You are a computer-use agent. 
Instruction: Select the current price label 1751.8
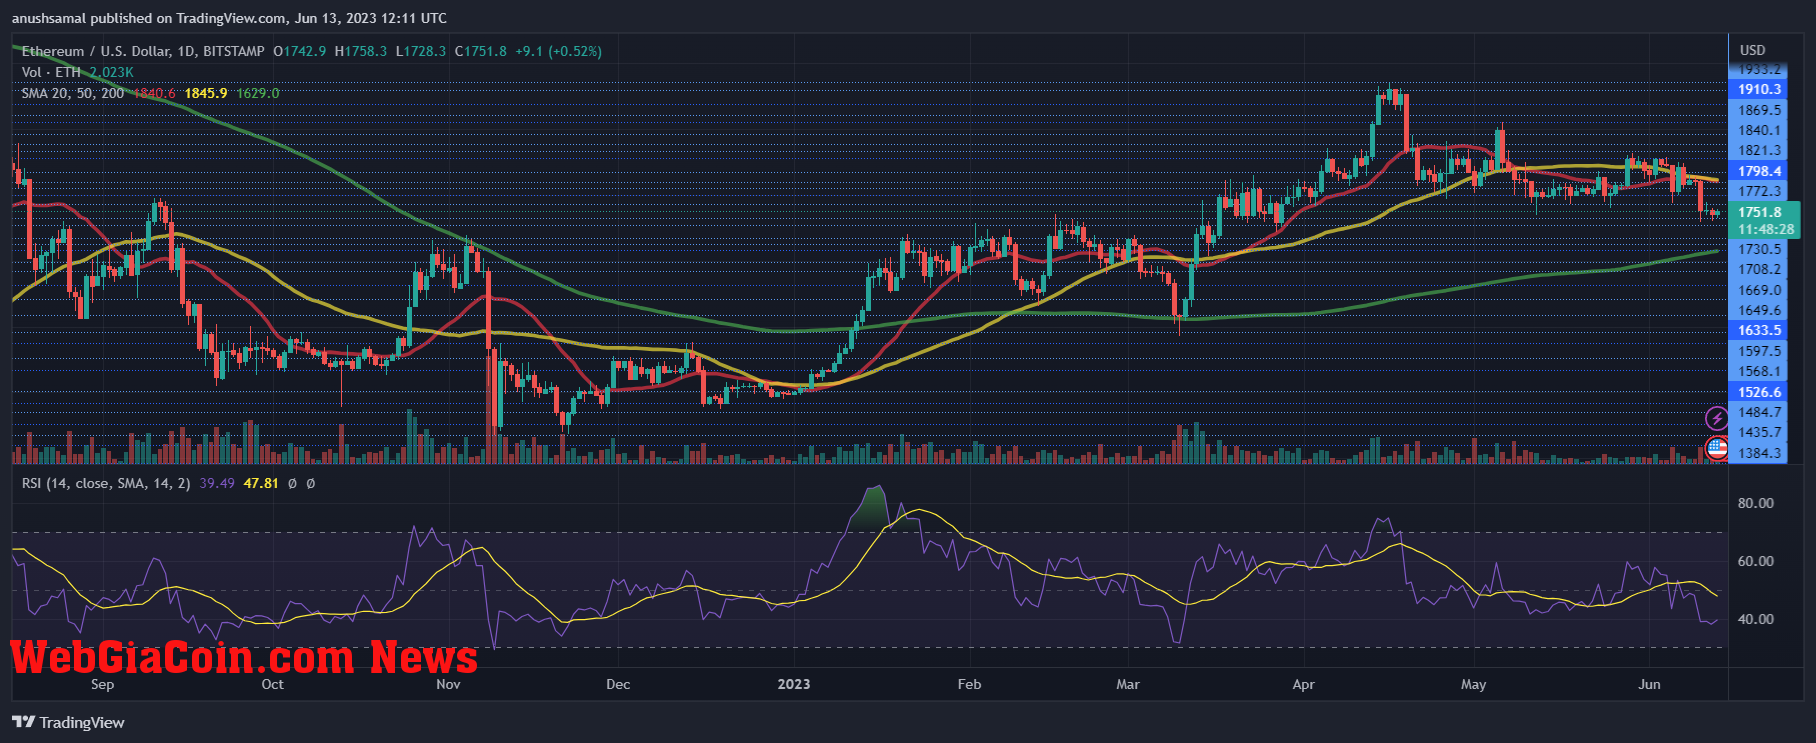point(1760,212)
